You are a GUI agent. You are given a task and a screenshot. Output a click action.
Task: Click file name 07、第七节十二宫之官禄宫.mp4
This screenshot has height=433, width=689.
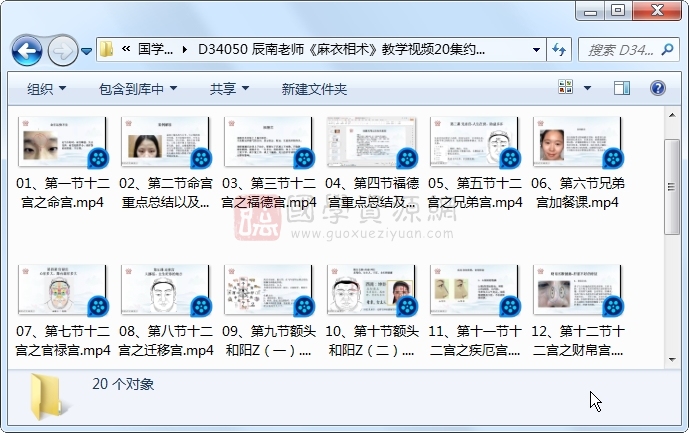(62, 341)
